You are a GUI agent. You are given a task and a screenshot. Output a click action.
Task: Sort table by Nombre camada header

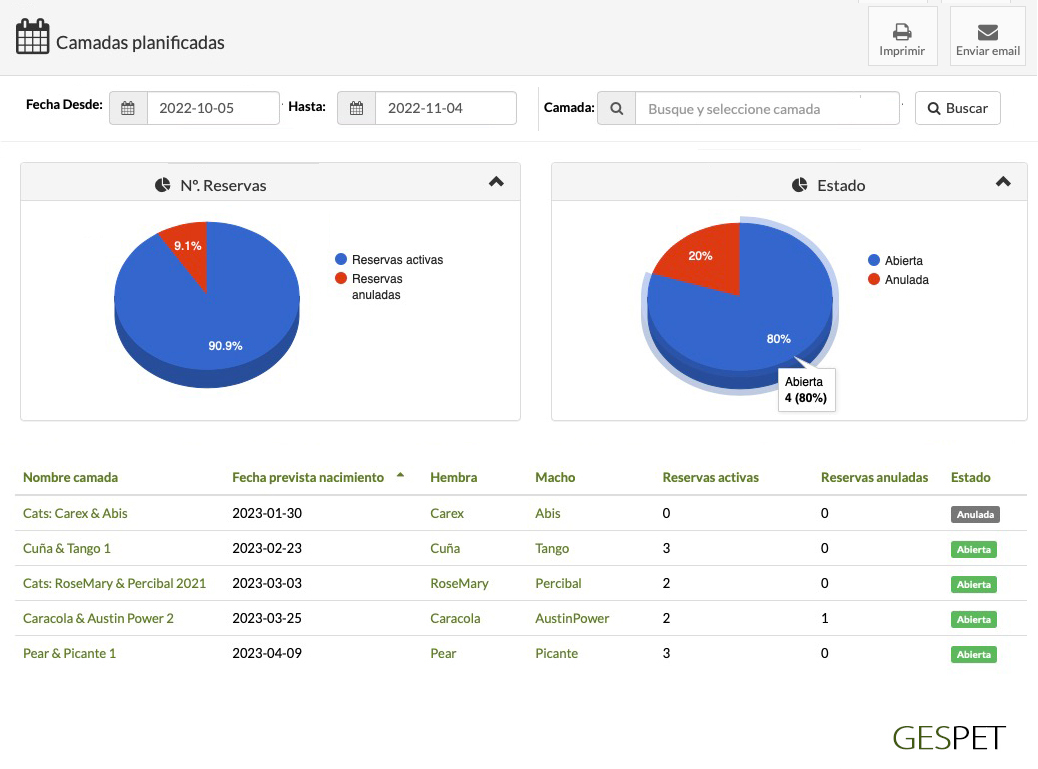tap(70, 477)
